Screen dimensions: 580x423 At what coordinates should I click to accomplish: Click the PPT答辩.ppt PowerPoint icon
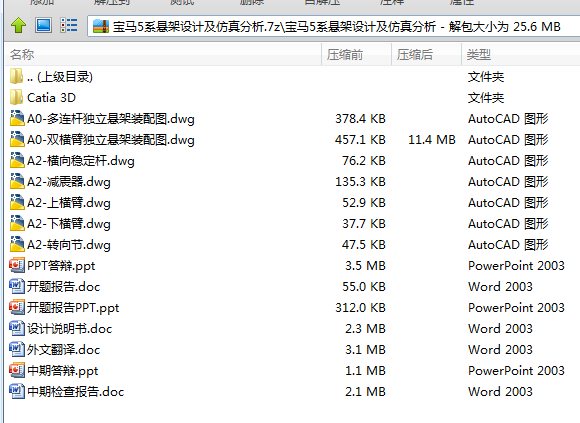17,265
